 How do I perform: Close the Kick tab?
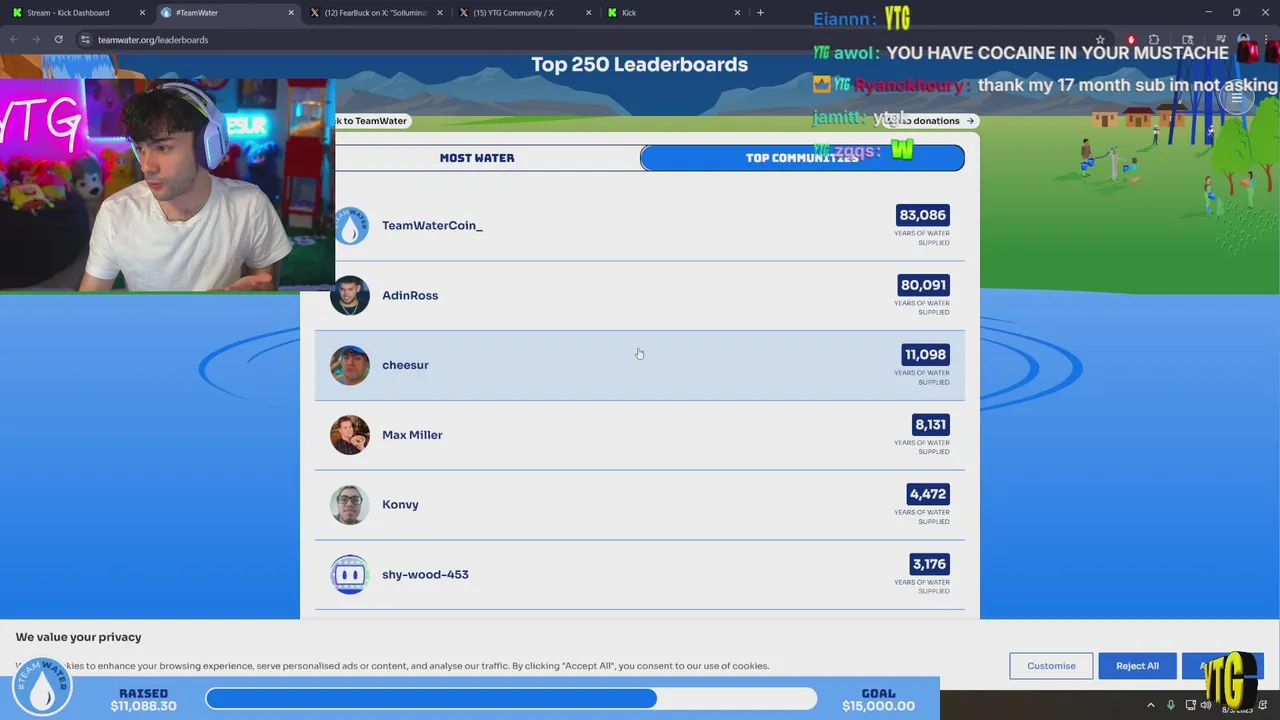(x=737, y=13)
